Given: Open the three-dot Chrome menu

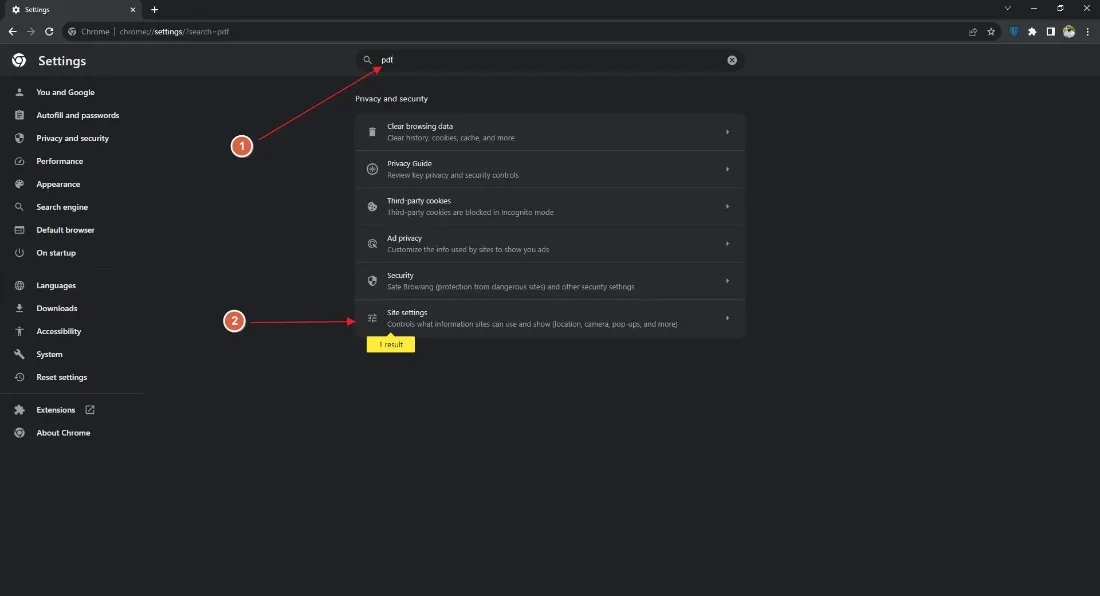Looking at the screenshot, I should point(1088,31).
